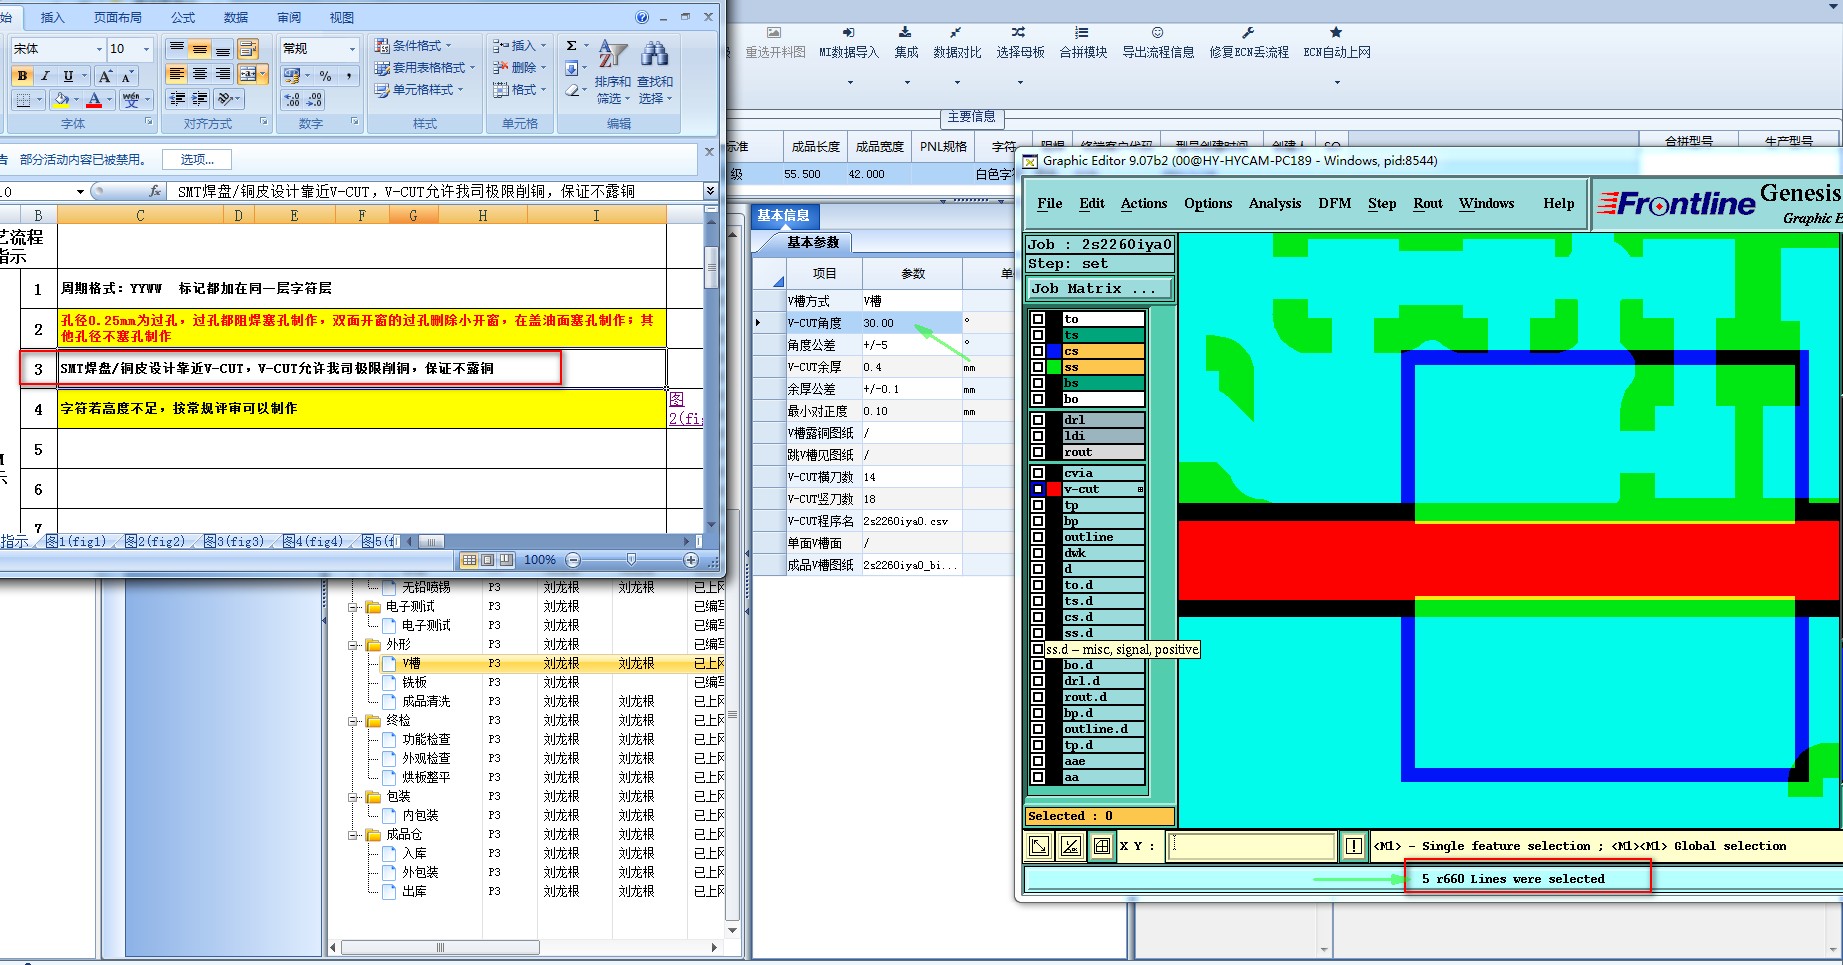The width and height of the screenshot is (1843, 965).
Task: Toggle the 'rout' layer checkbox
Action: pos(1038,452)
